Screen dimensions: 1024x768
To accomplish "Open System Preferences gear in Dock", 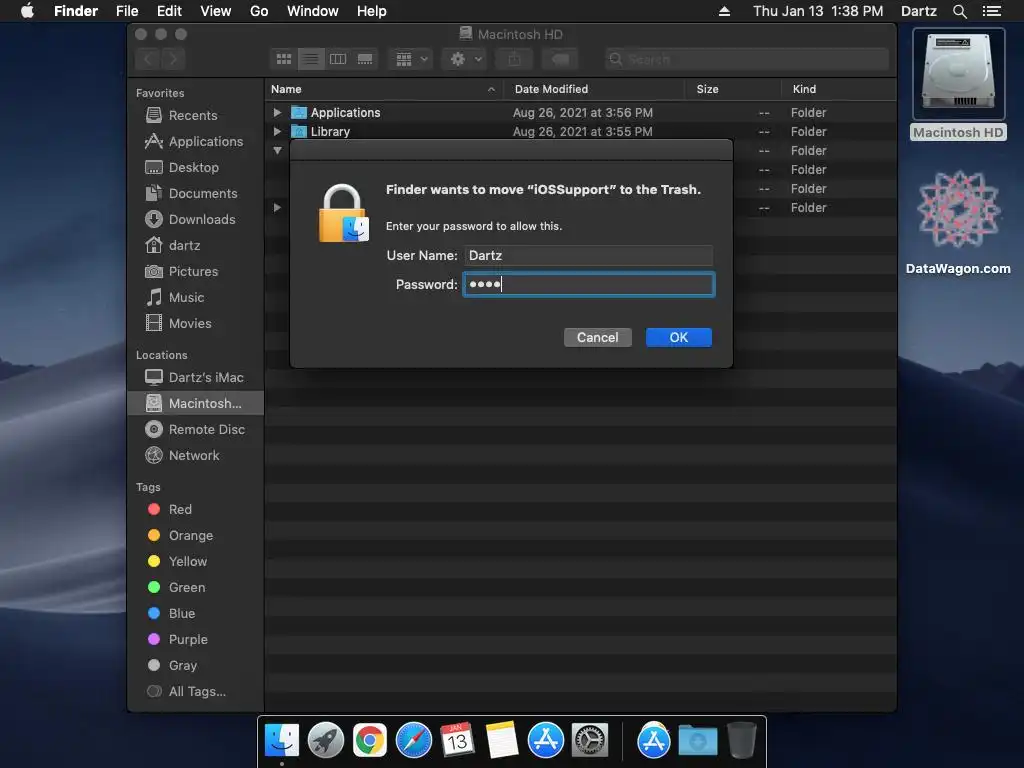I will coord(590,740).
